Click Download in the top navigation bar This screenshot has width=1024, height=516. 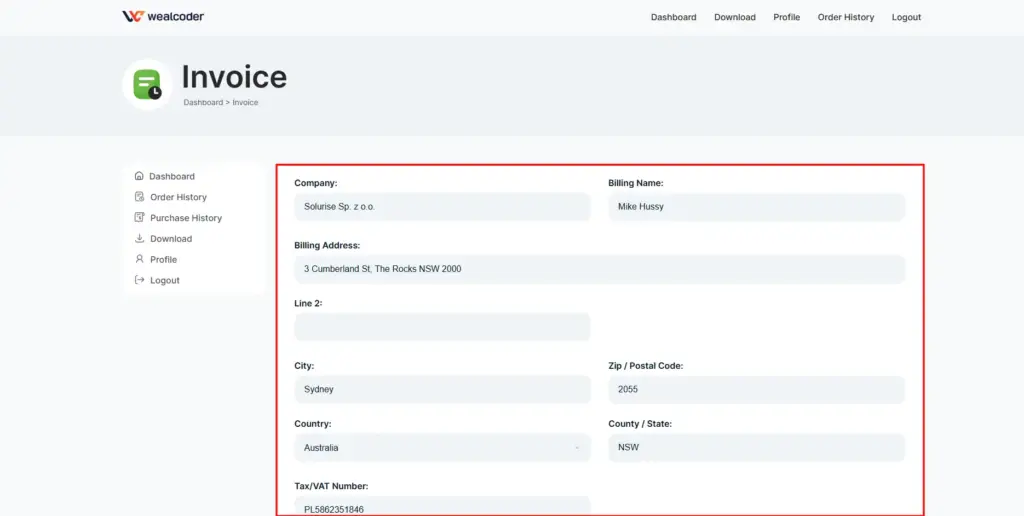coord(734,17)
